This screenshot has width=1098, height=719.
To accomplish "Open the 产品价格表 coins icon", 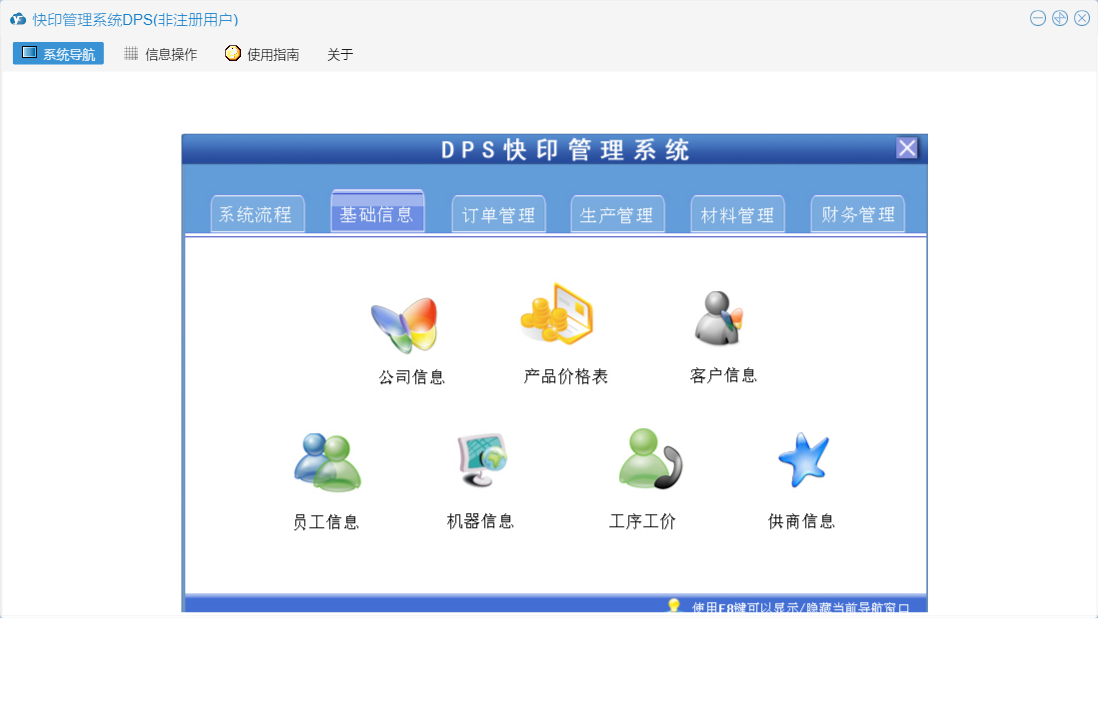I will (x=557, y=314).
